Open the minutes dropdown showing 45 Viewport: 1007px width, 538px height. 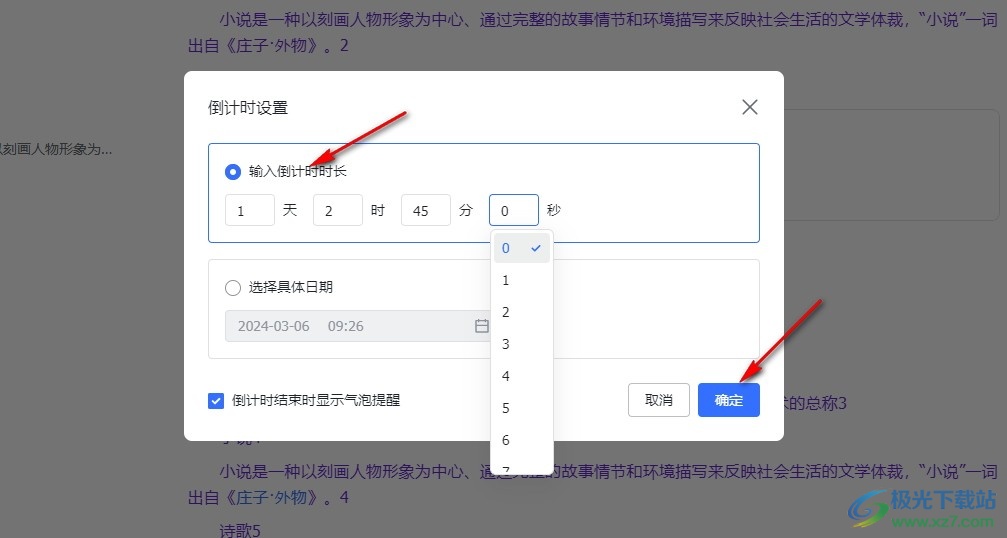coord(426,211)
